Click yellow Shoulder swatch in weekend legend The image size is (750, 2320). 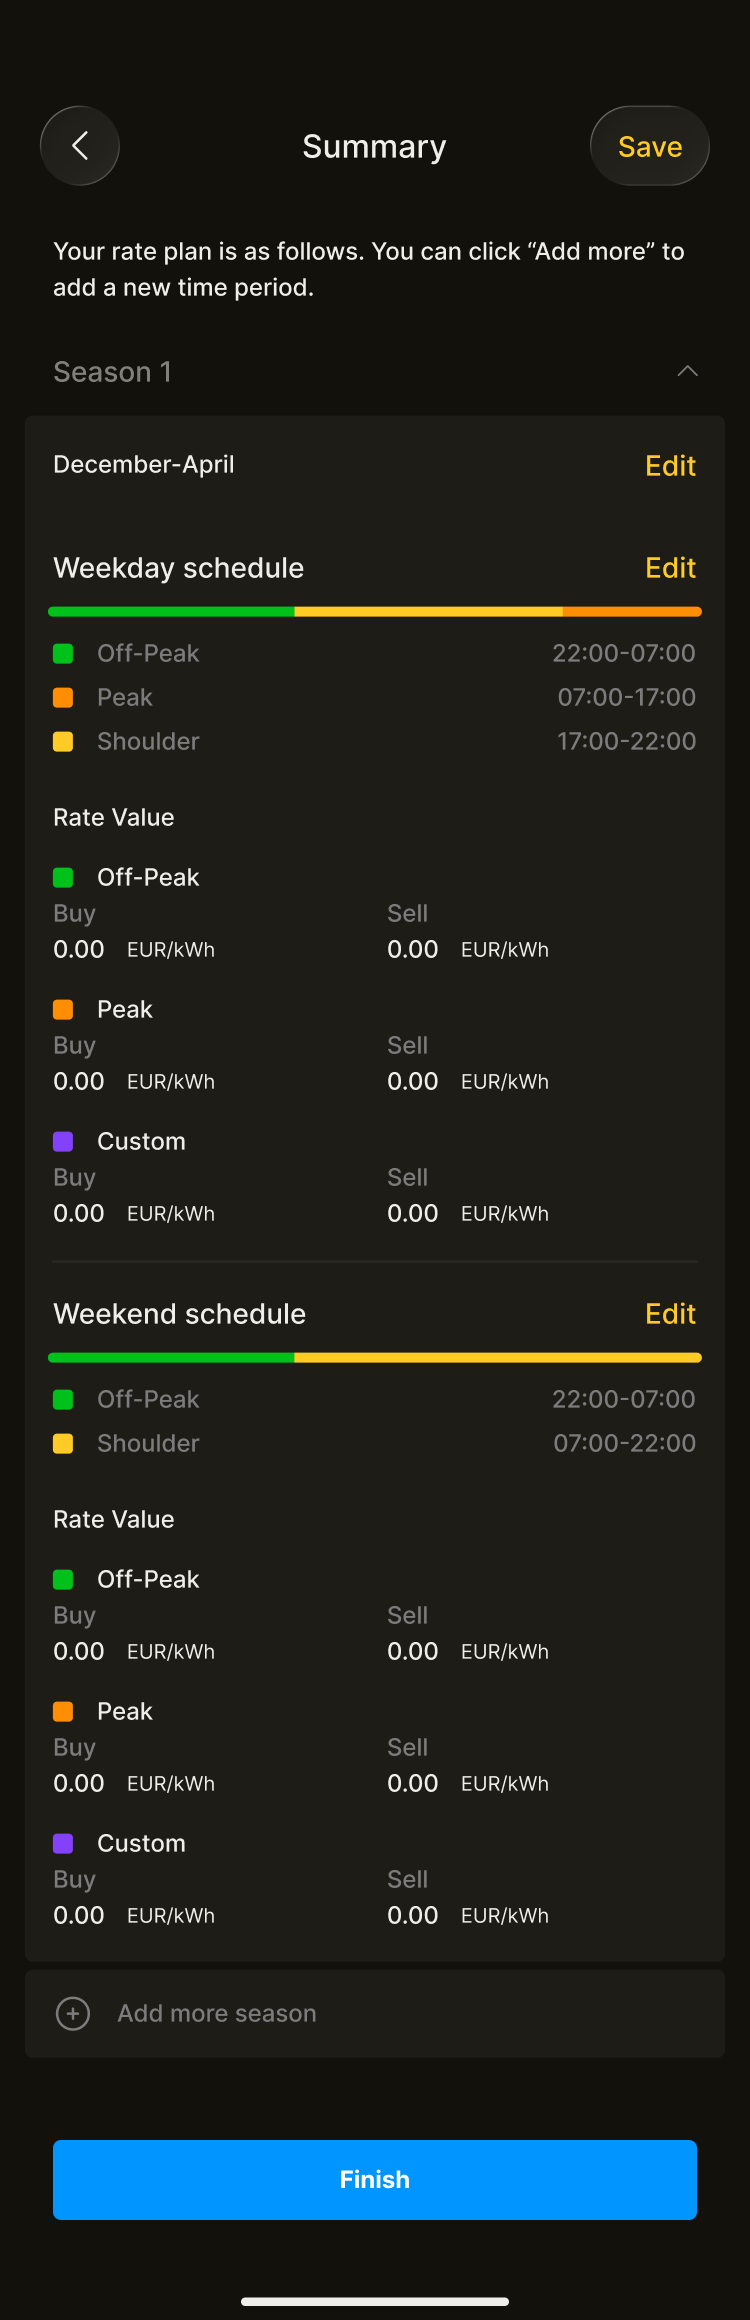63,1444
